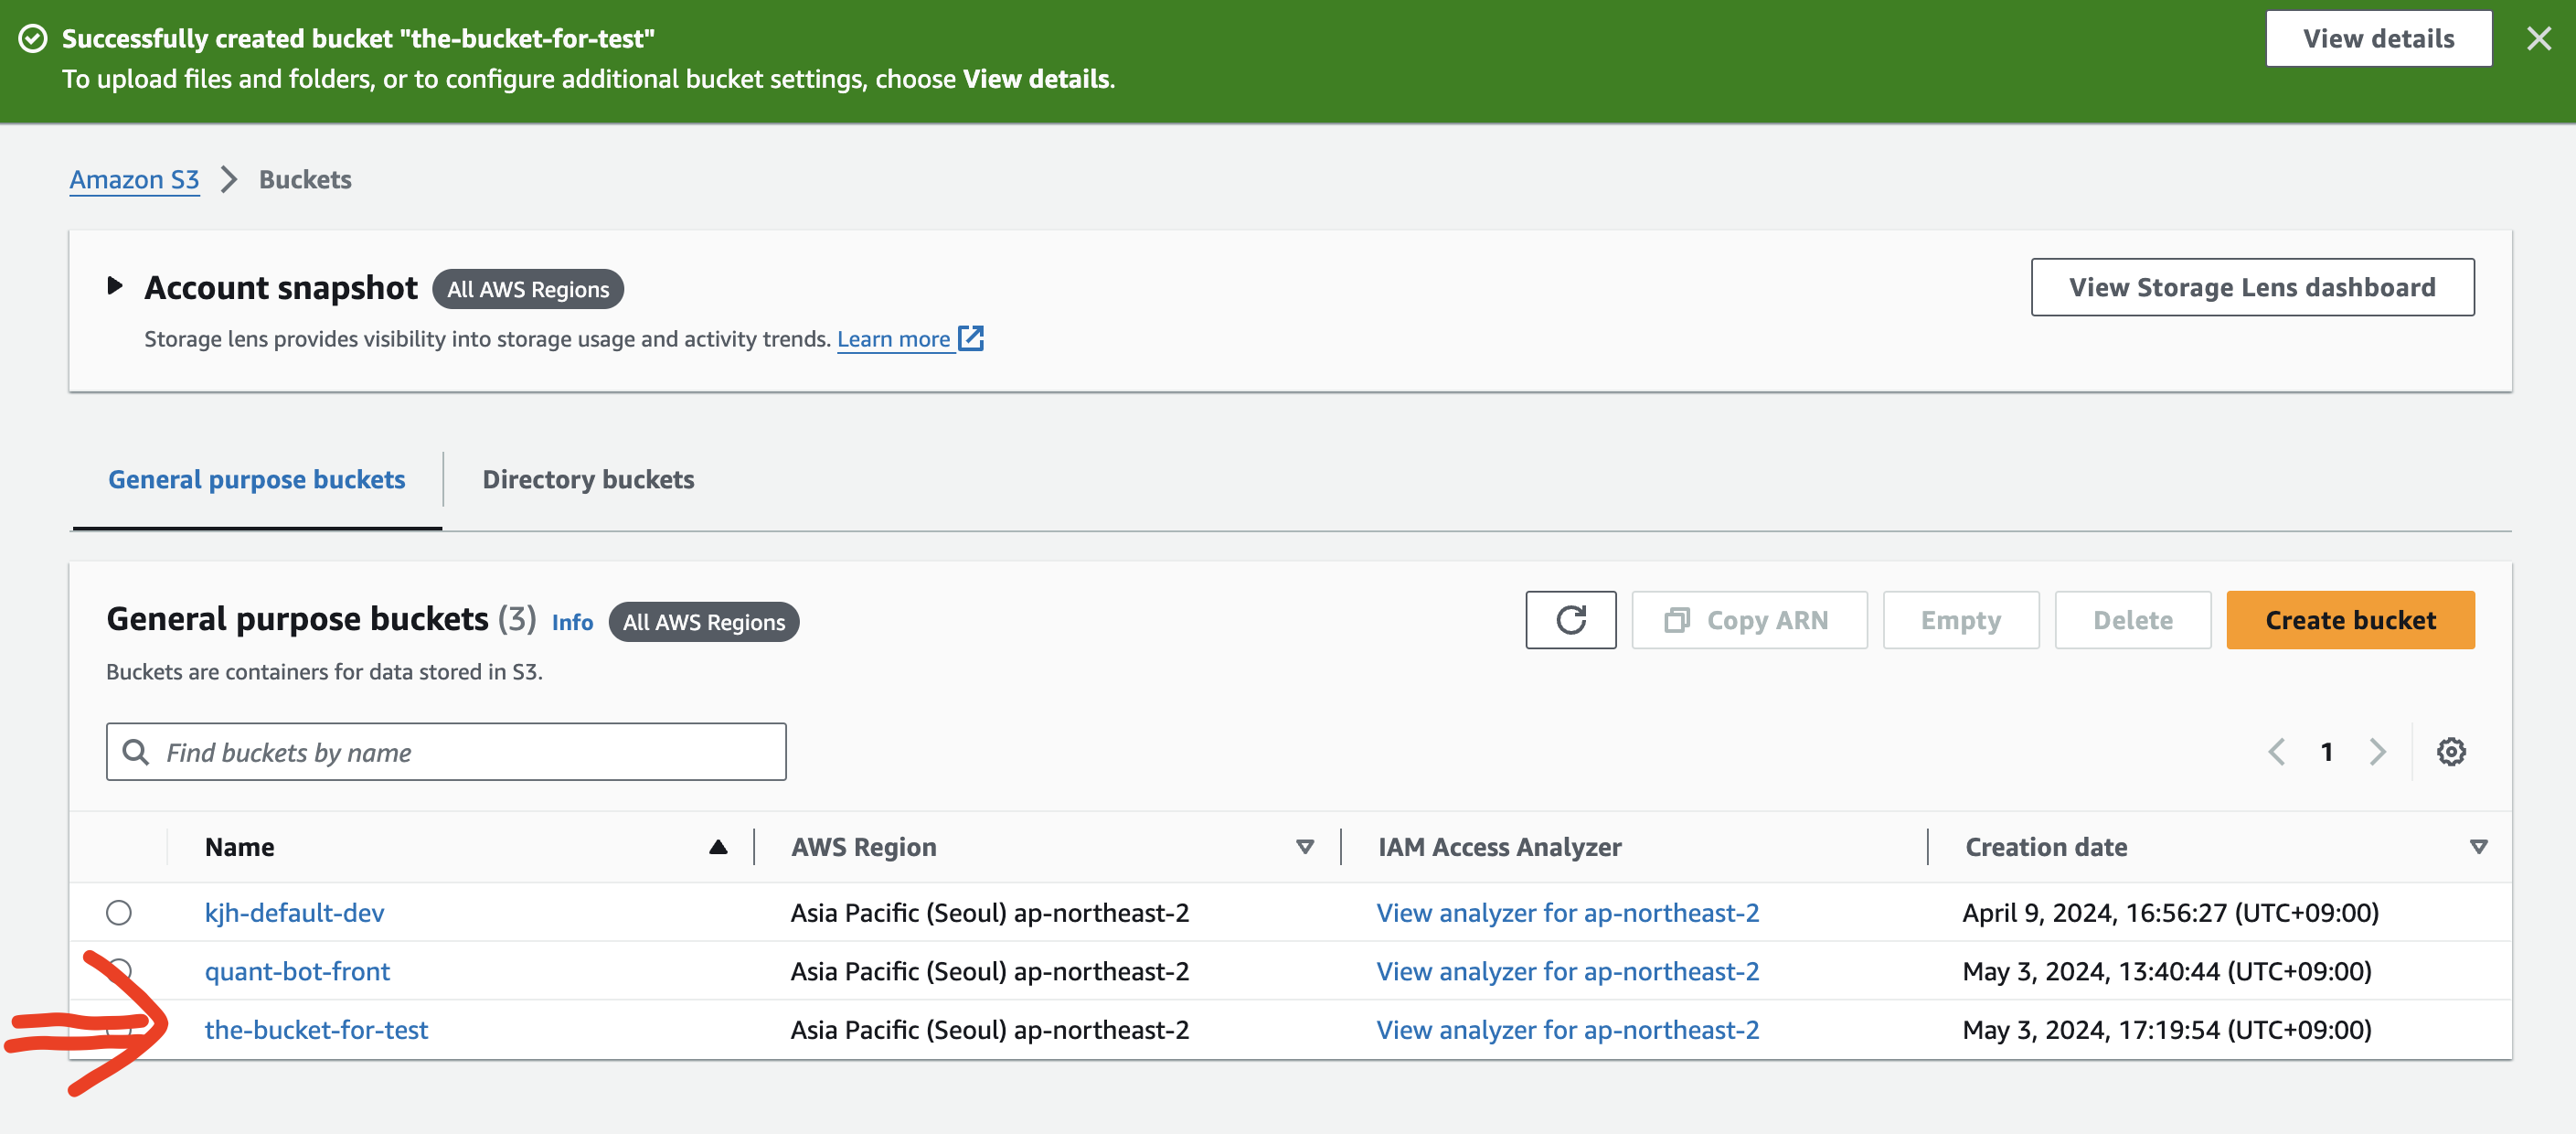Sort by Creation date column arrow
The width and height of the screenshot is (2576, 1134).
(2478, 847)
